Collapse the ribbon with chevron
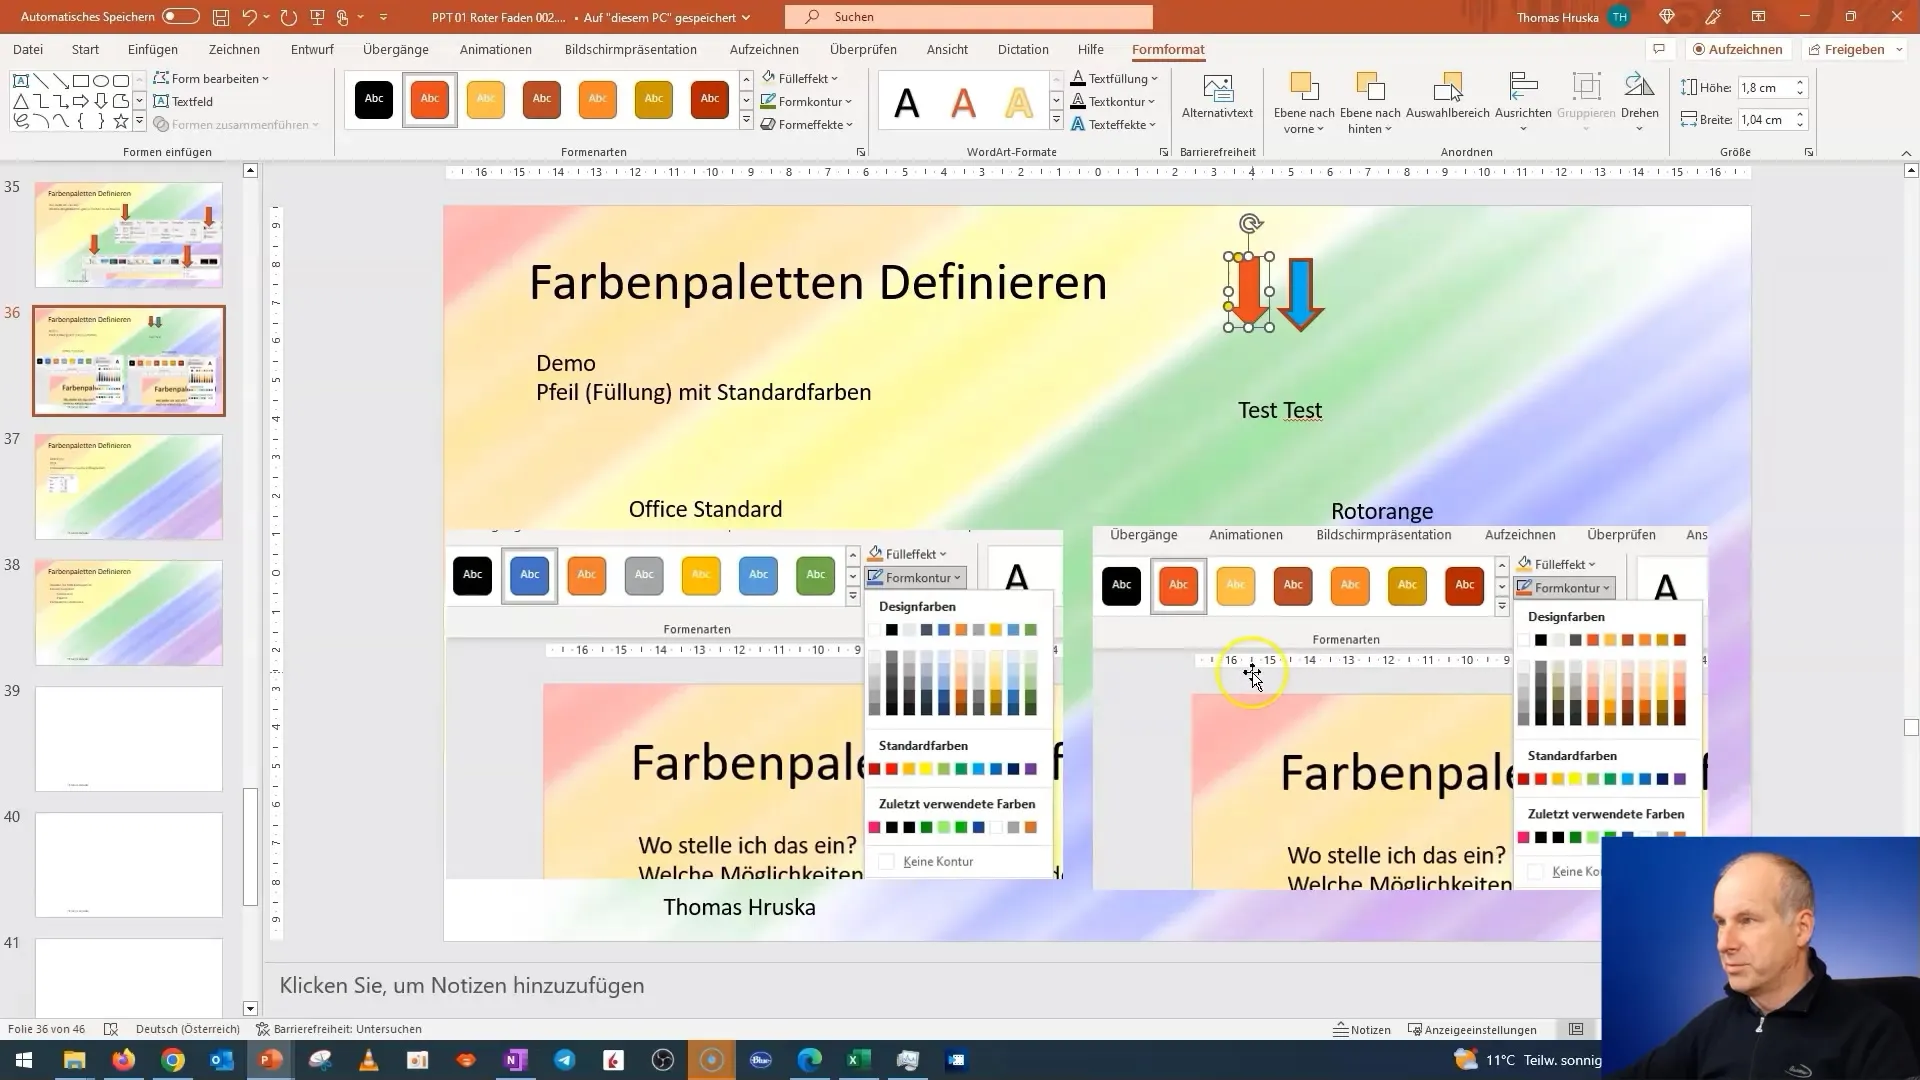Screen dimensions: 1920x1080 point(1907,152)
